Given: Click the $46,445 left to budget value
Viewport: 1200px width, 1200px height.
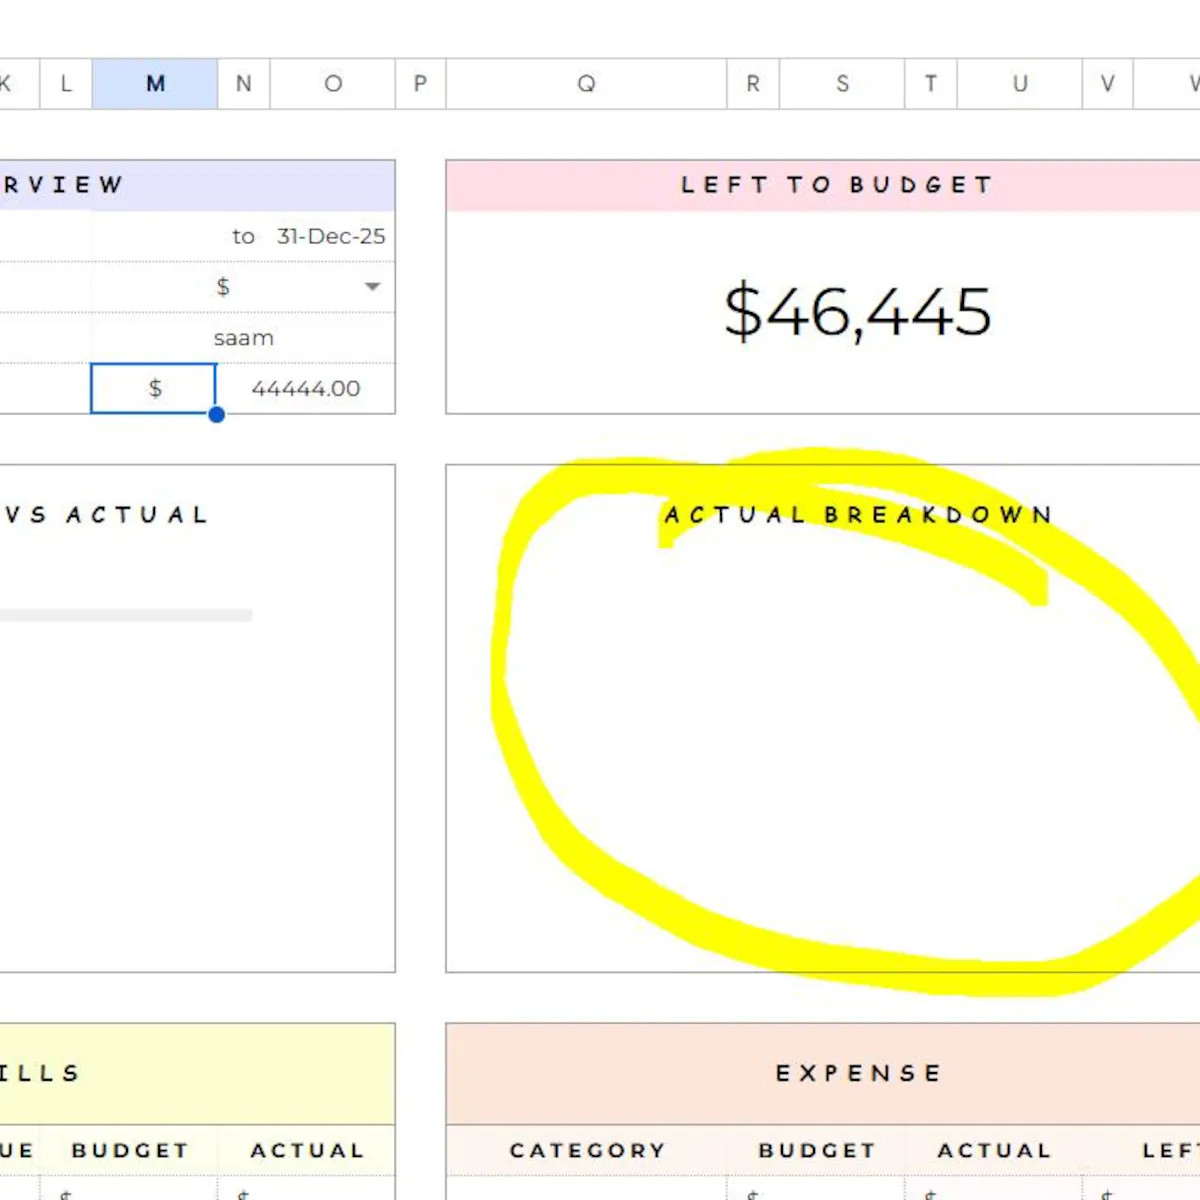Looking at the screenshot, I should point(858,312).
